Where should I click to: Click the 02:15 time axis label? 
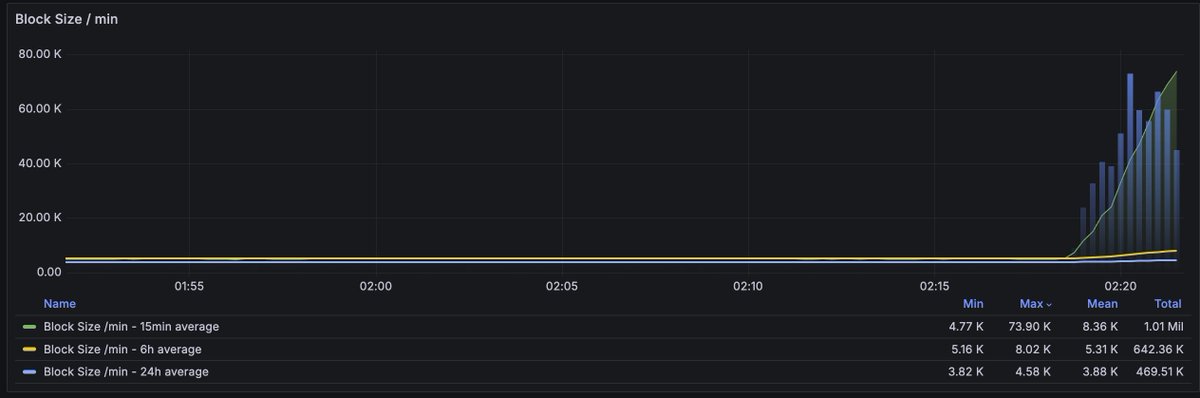[934, 286]
